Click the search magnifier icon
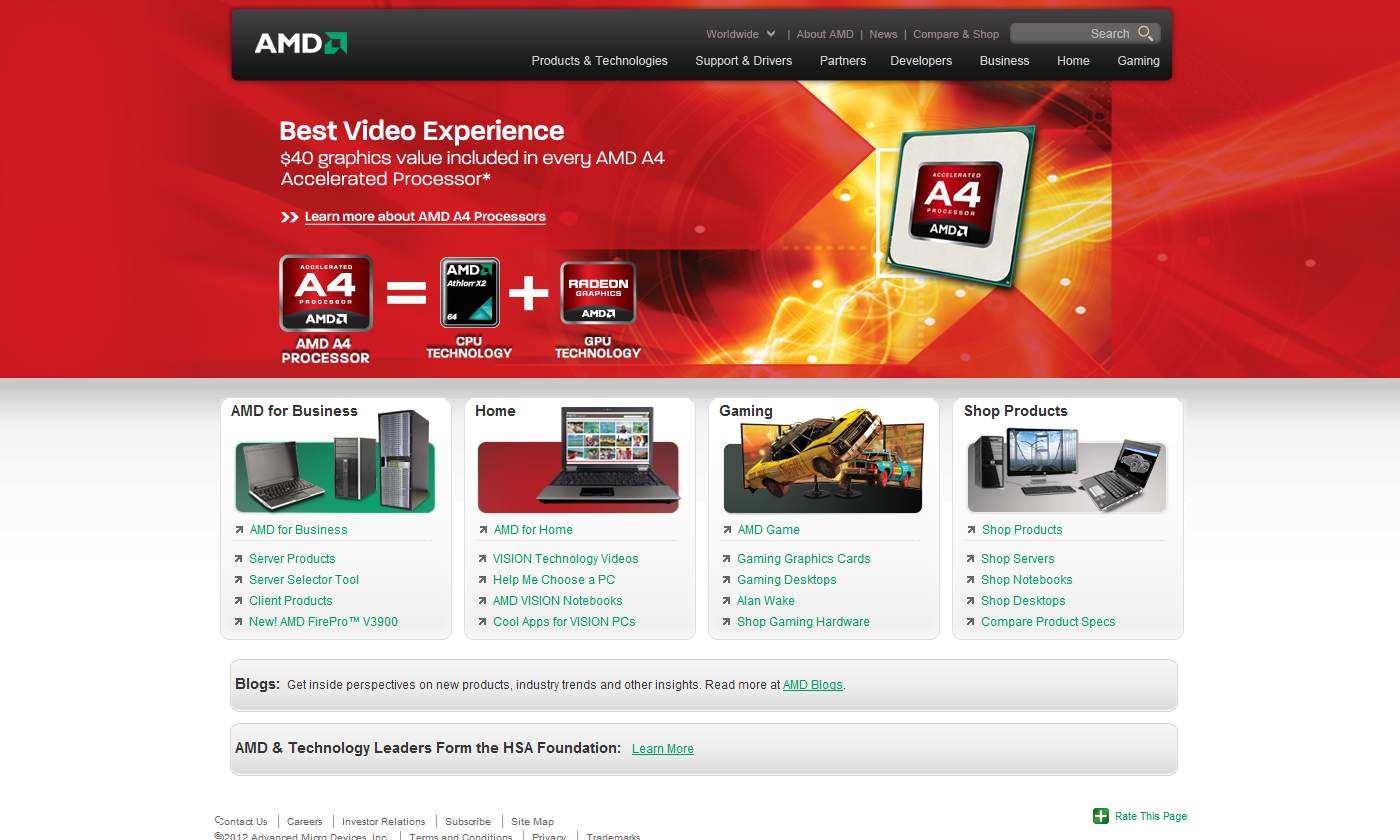The image size is (1400, 840). pos(1145,33)
